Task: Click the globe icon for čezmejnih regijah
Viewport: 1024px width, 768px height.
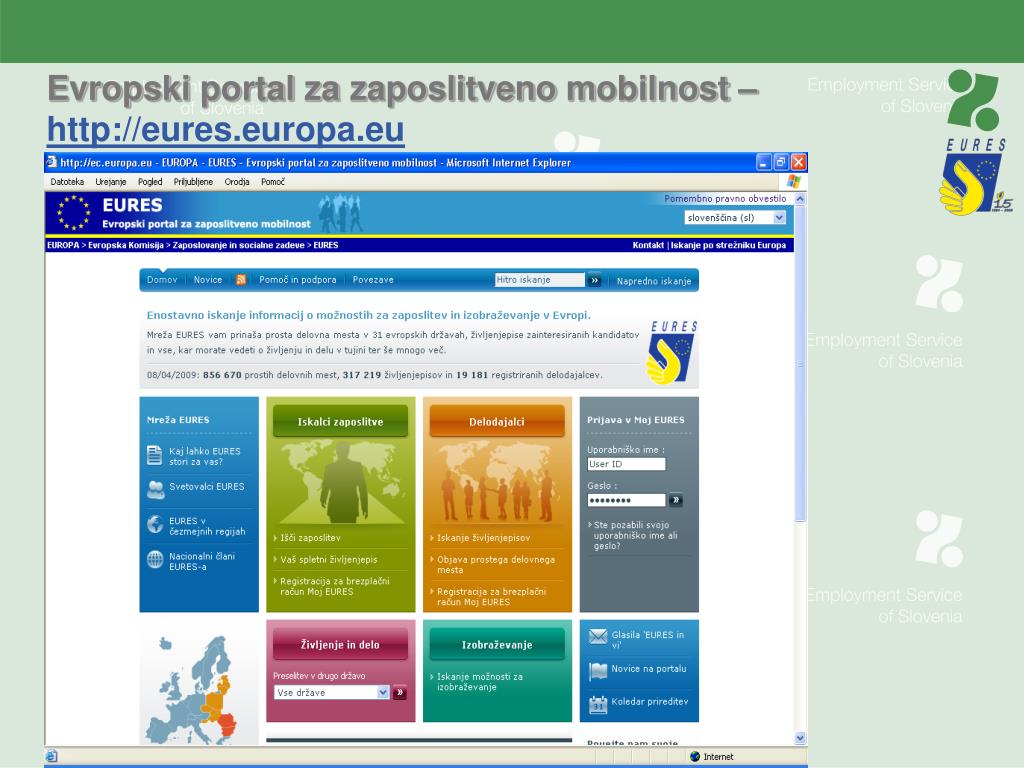Action: [155, 524]
